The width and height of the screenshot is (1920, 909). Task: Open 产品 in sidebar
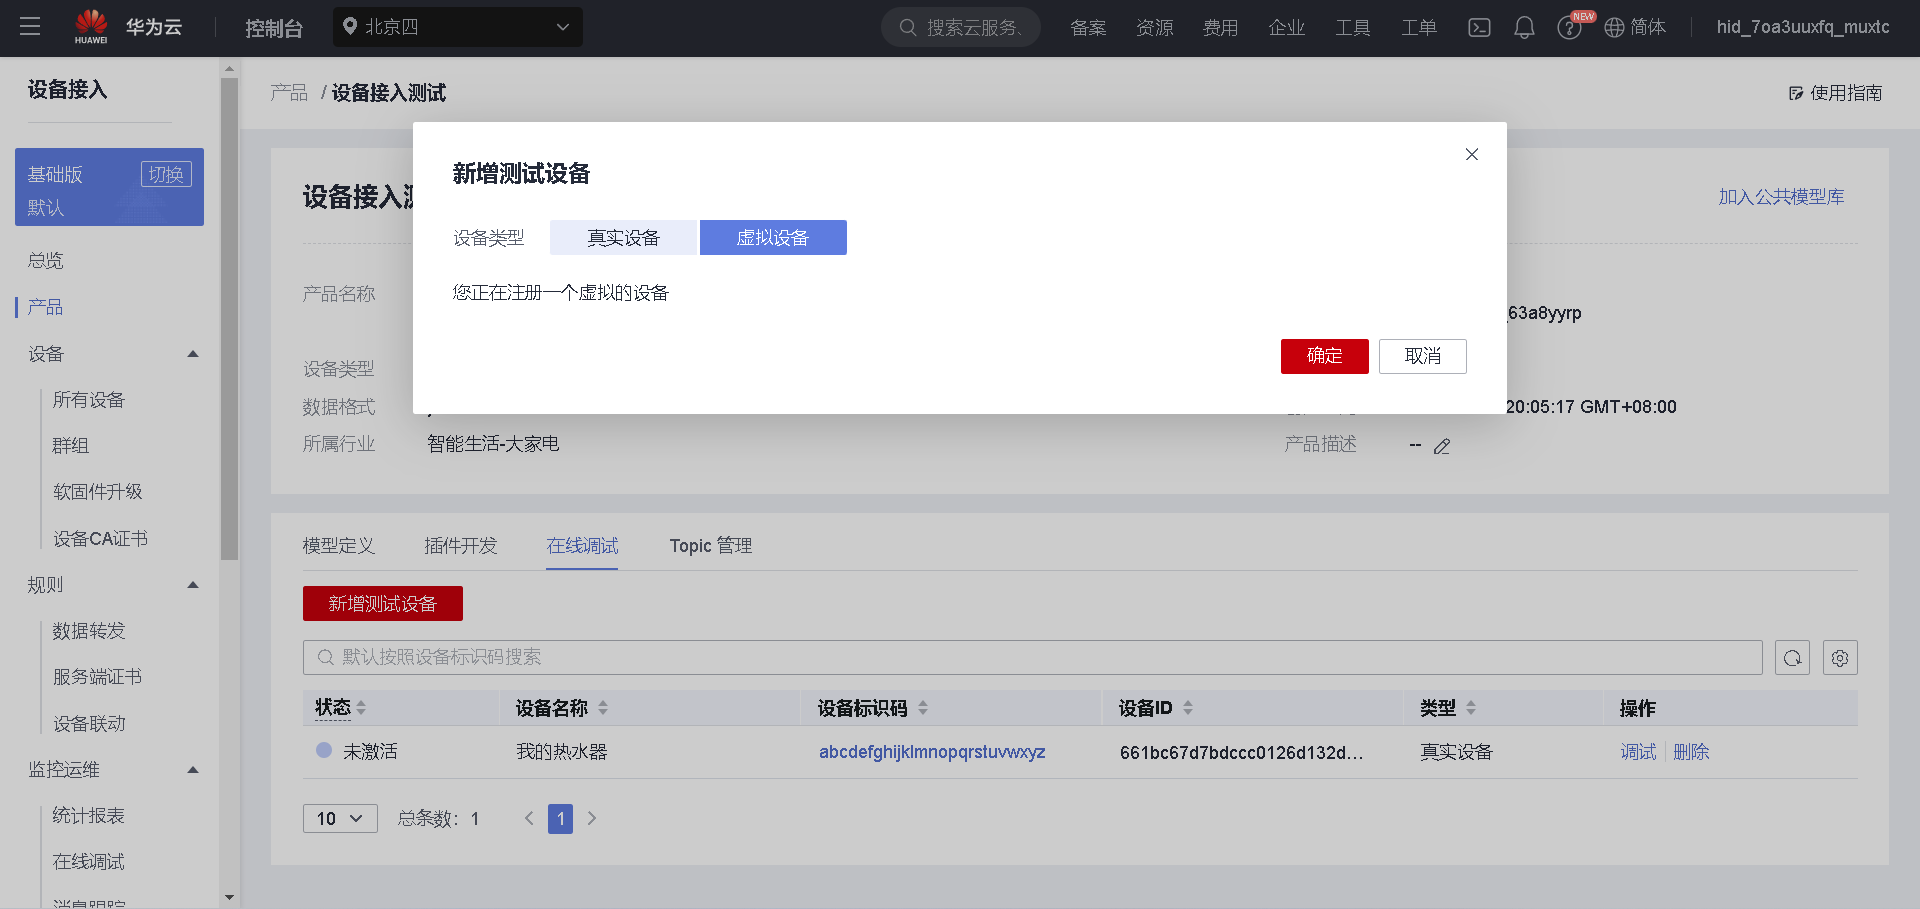point(46,307)
